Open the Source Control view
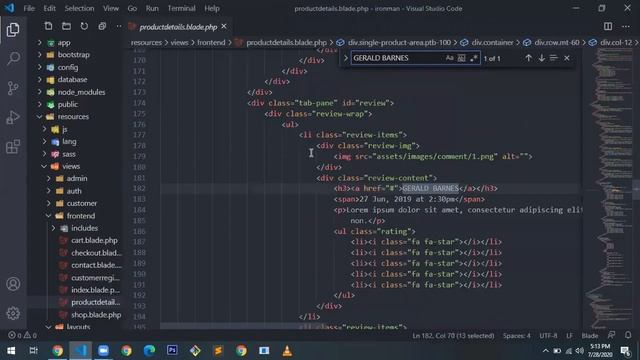This screenshot has height=360, width=640. pyautogui.click(x=13, y=88)
